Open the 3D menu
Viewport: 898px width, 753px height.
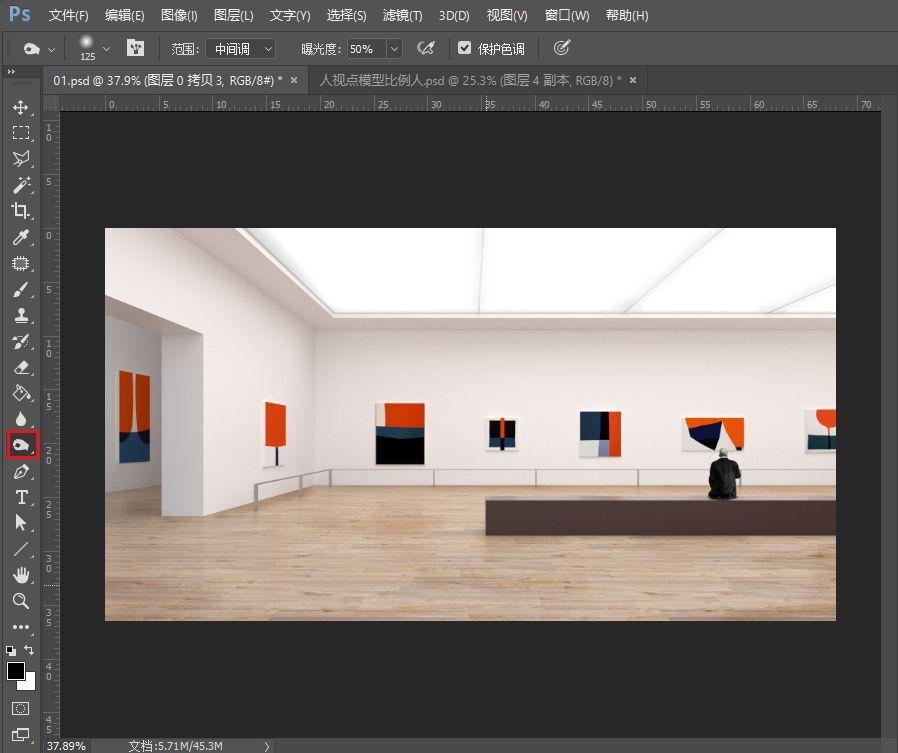(x=454, y=15)
